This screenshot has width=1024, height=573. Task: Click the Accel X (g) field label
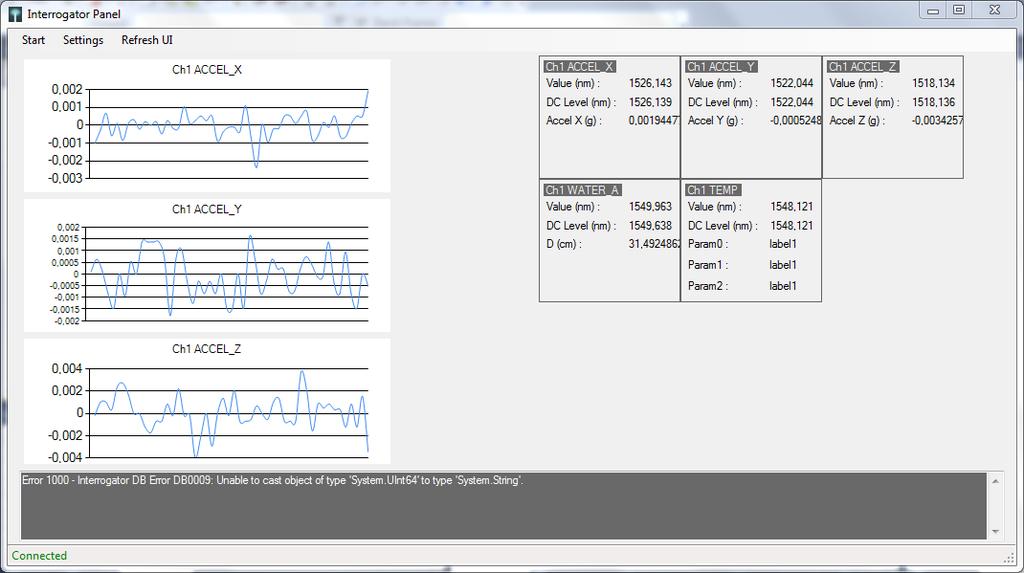[574, 120]
